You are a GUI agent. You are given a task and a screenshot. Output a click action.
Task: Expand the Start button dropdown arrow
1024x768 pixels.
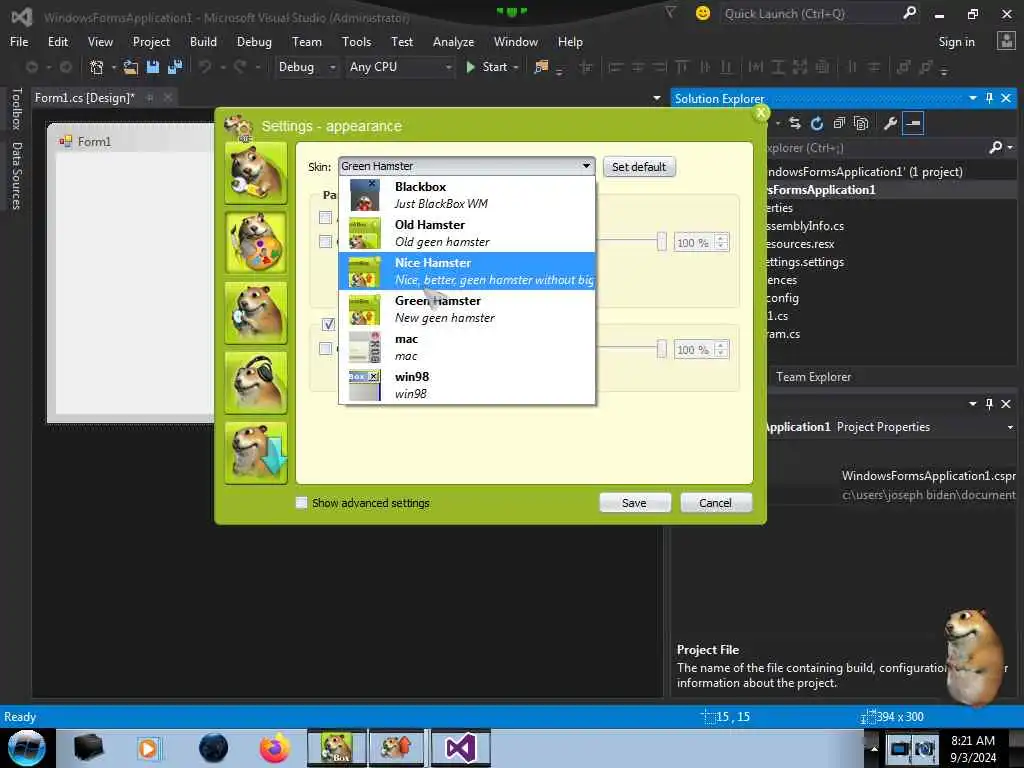pos(516,67)
